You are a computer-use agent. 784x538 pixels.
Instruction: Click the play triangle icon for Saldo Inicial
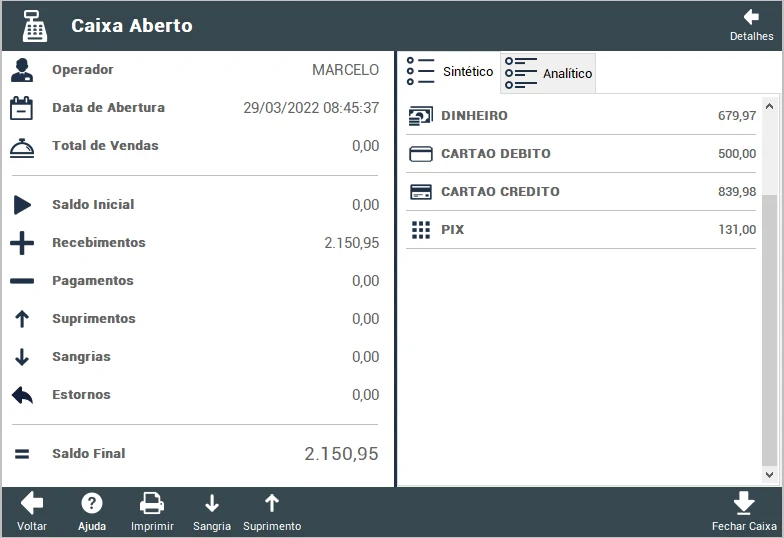(x=22, y=205)
